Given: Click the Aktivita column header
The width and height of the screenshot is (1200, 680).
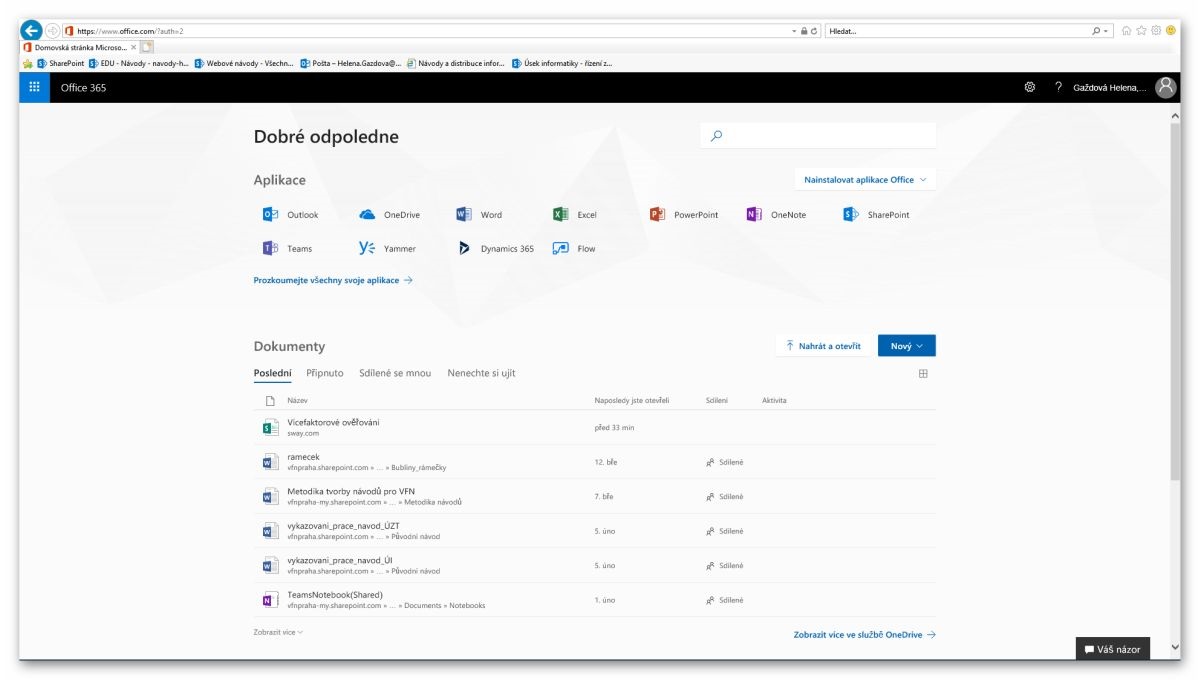Looking at the screenshot, I should point(774,400).
